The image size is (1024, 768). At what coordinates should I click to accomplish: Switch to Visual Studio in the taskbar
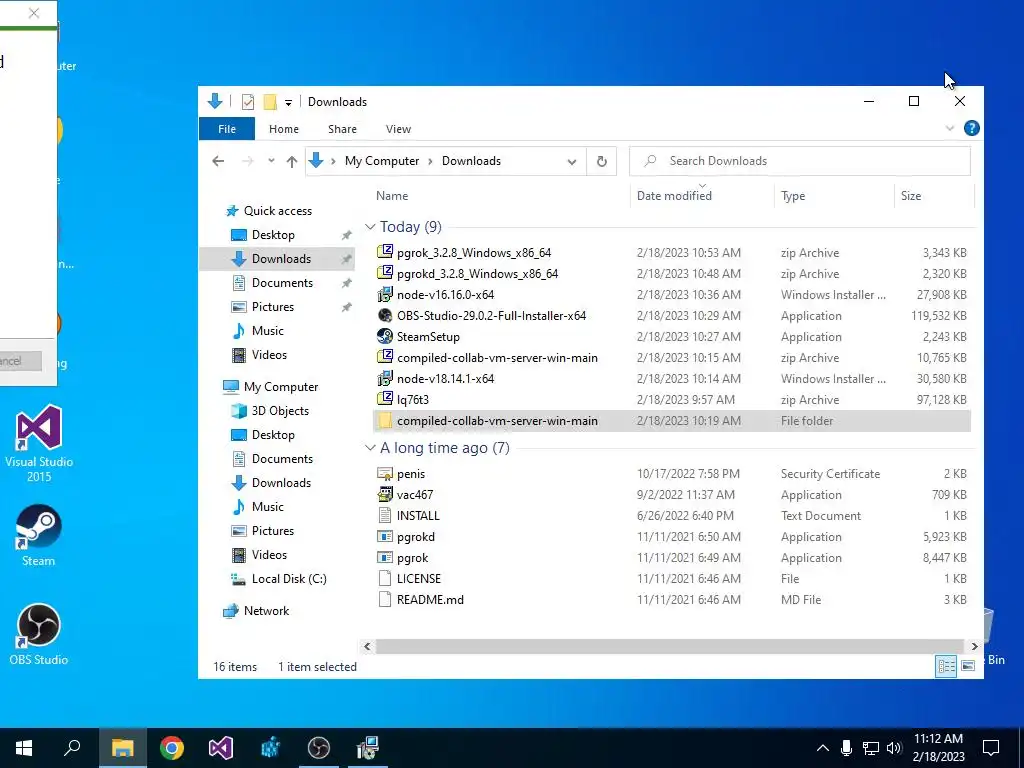(x=221, y=748)
